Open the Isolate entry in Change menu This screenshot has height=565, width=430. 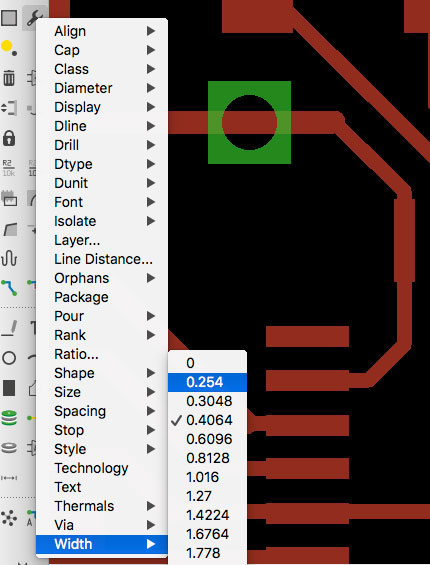[102, 221]
